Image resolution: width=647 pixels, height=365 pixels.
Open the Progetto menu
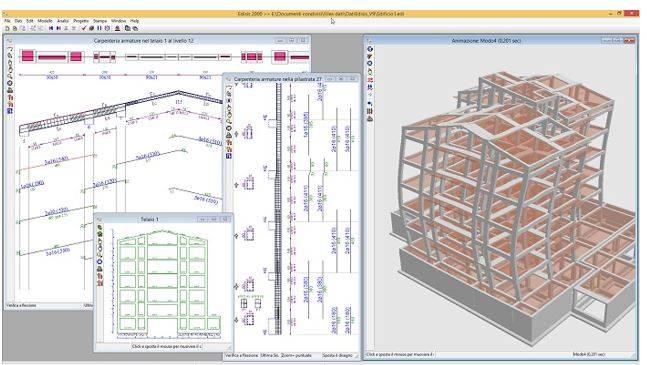tap(81, 21)
